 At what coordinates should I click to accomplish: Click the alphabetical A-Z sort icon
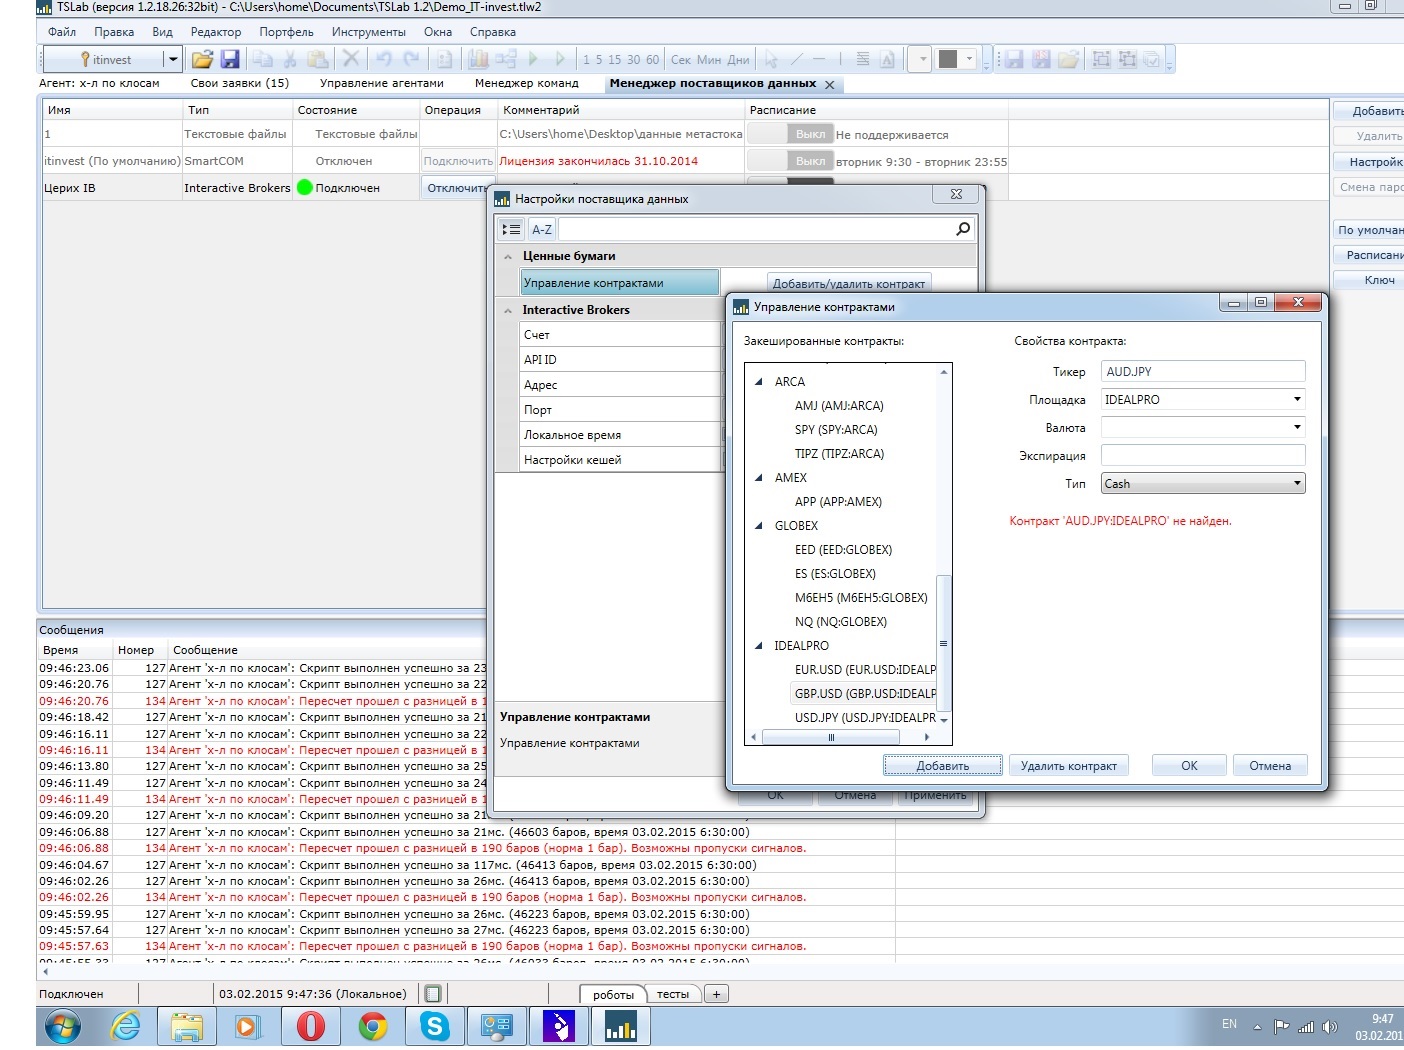coord(541,229)
